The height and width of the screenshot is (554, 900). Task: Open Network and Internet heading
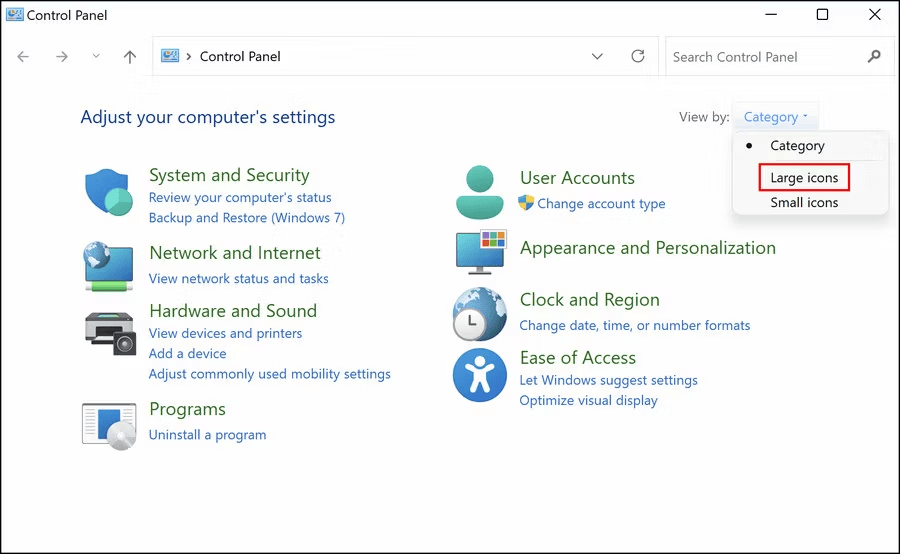[235, 253]
